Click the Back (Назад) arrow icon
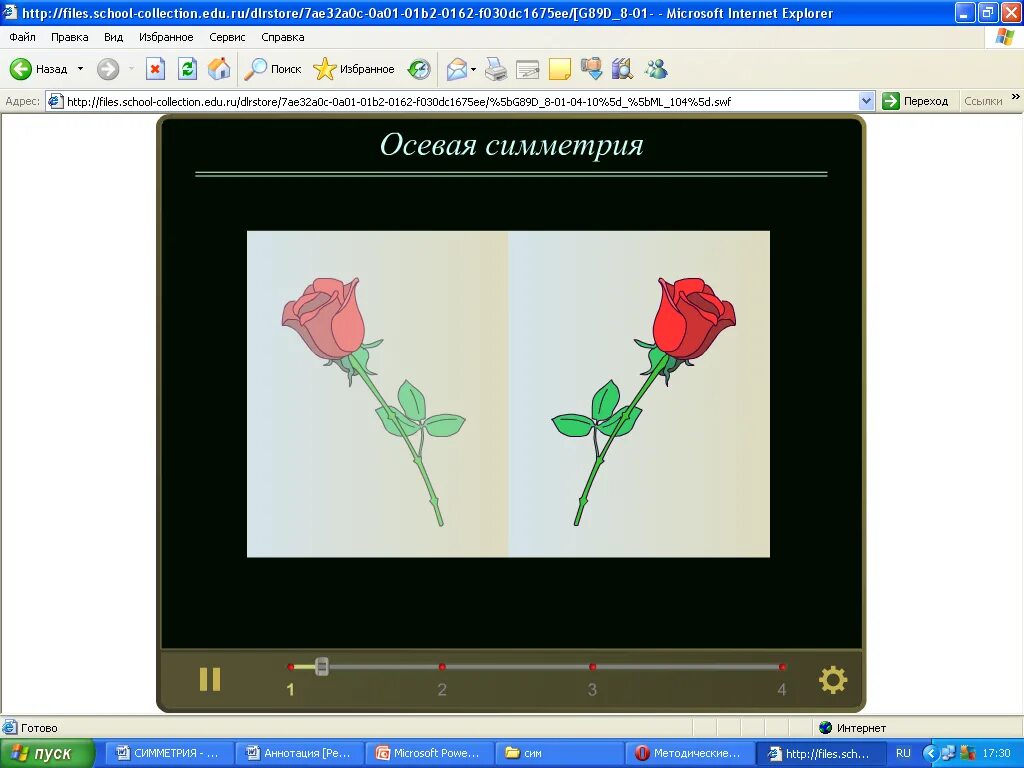Image resolution: width=1024 pixels, height=768 pixels. pyautogui.click(x=20, y=69)
